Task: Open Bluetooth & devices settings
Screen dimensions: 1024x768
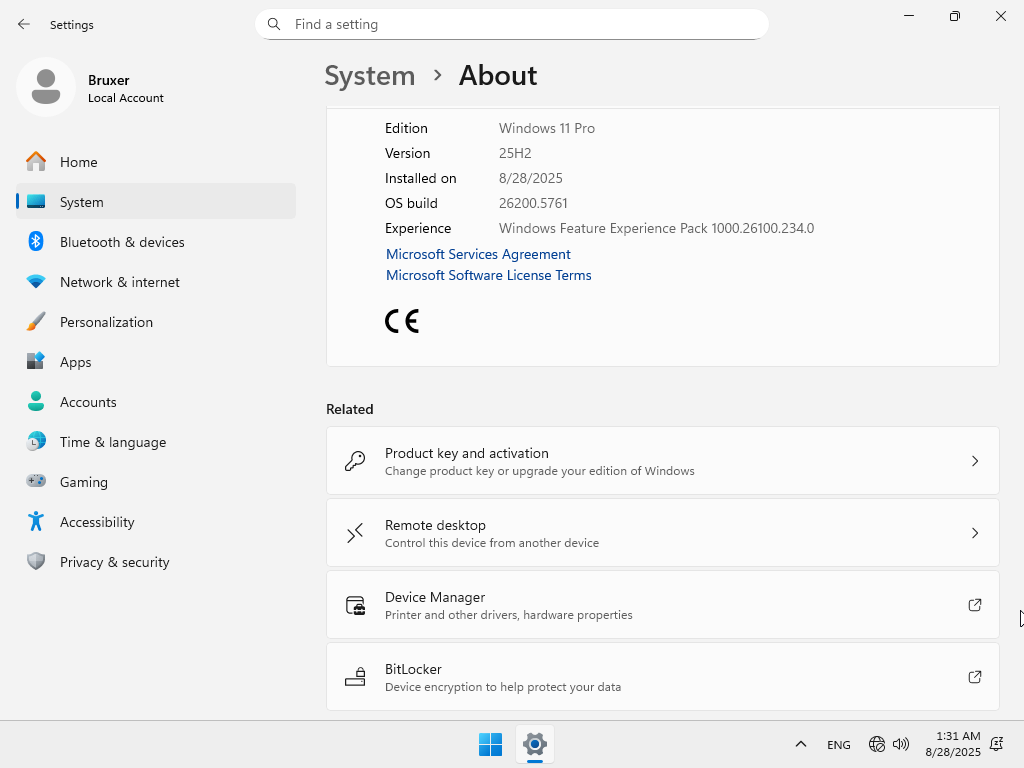Action: 122,242
